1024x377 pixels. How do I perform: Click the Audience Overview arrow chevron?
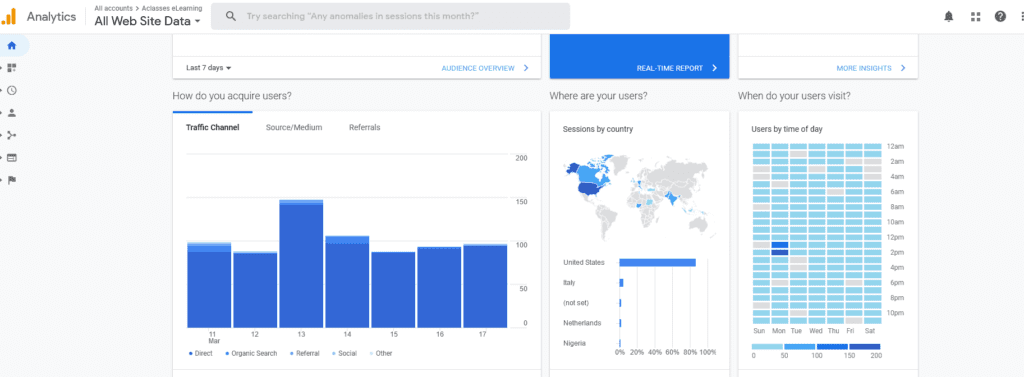click(526, 68)
